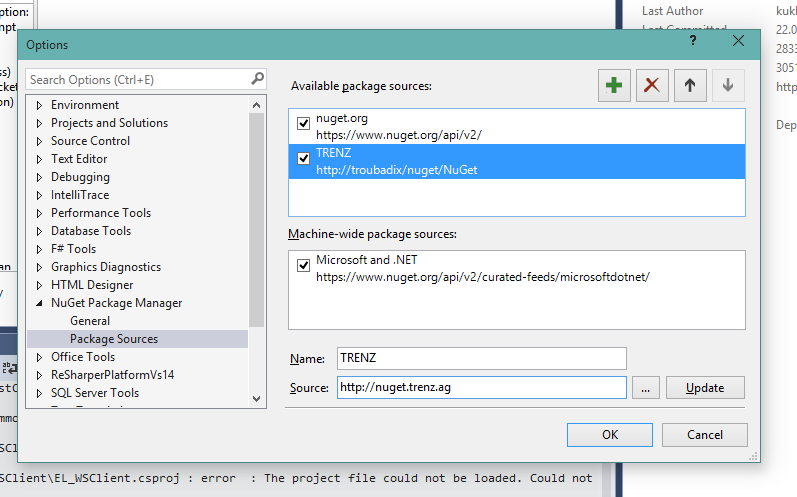Viewport: 797px width, 497px height.
Task: Select the Package Sources tree item
Action: (114, 339)
